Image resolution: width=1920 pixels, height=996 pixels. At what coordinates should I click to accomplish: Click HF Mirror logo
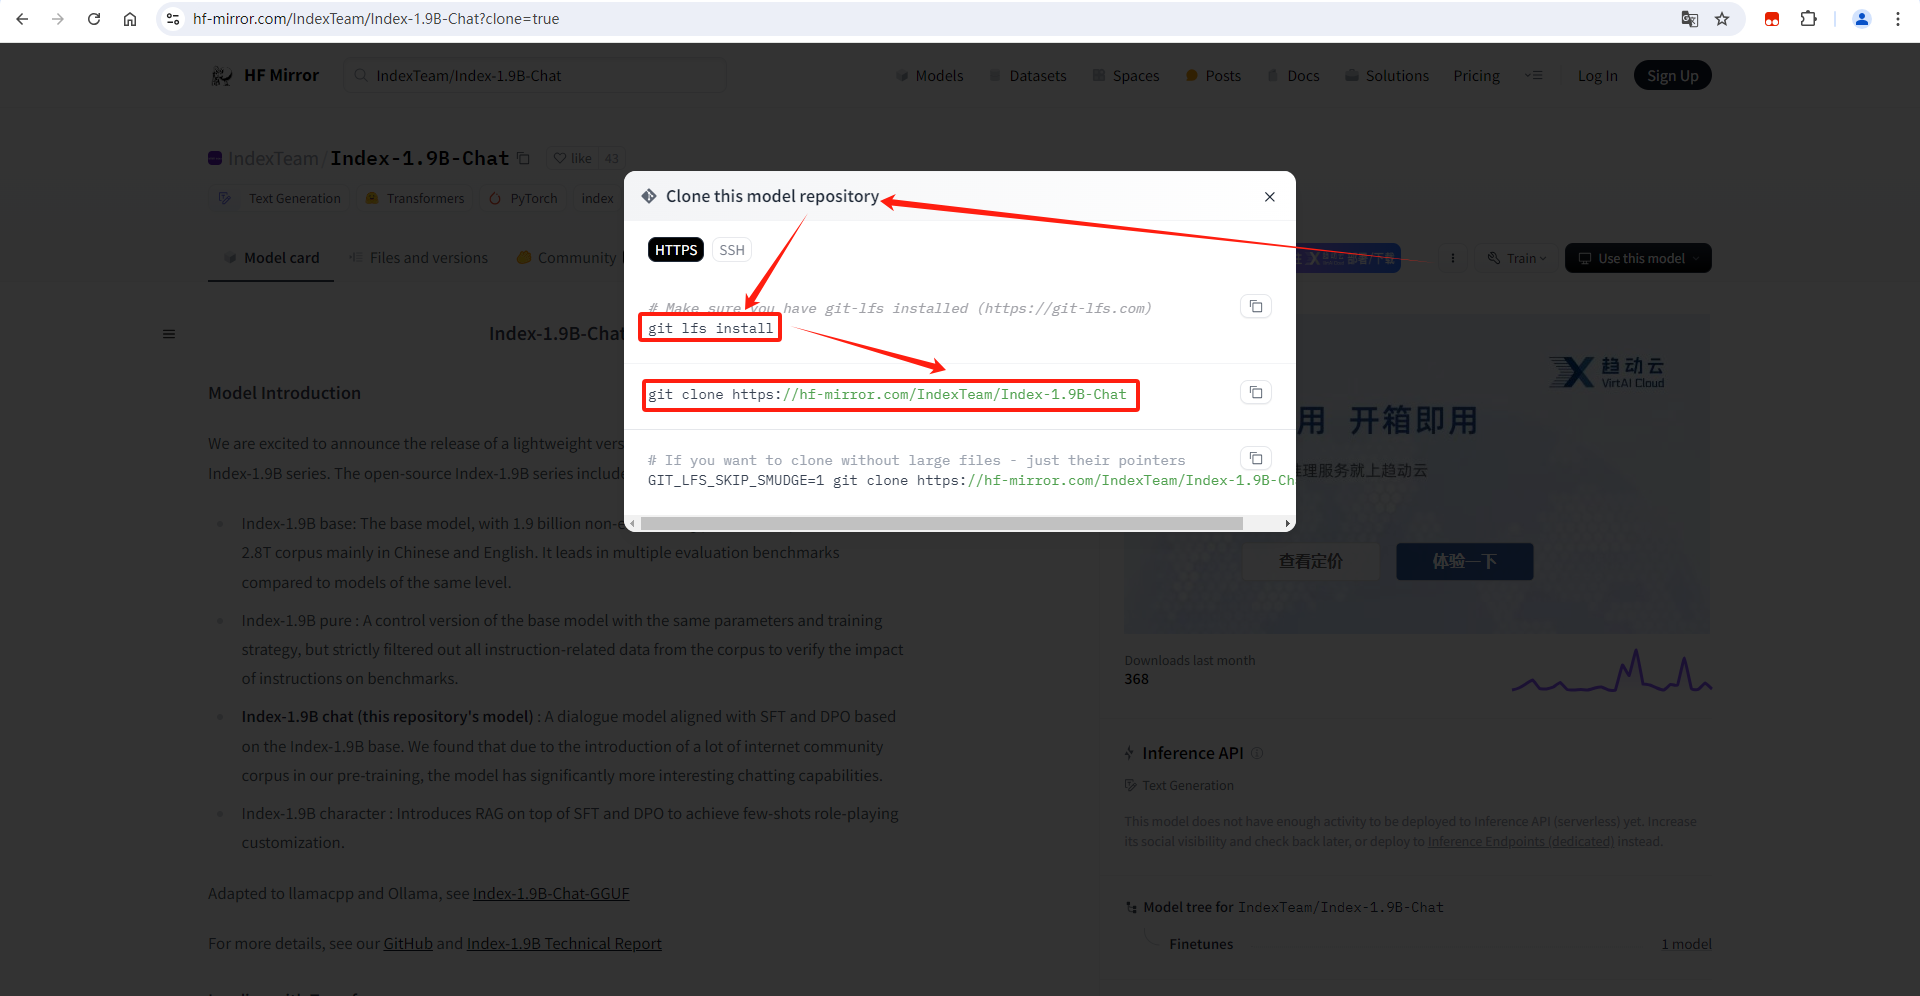(x=265, y=76)
